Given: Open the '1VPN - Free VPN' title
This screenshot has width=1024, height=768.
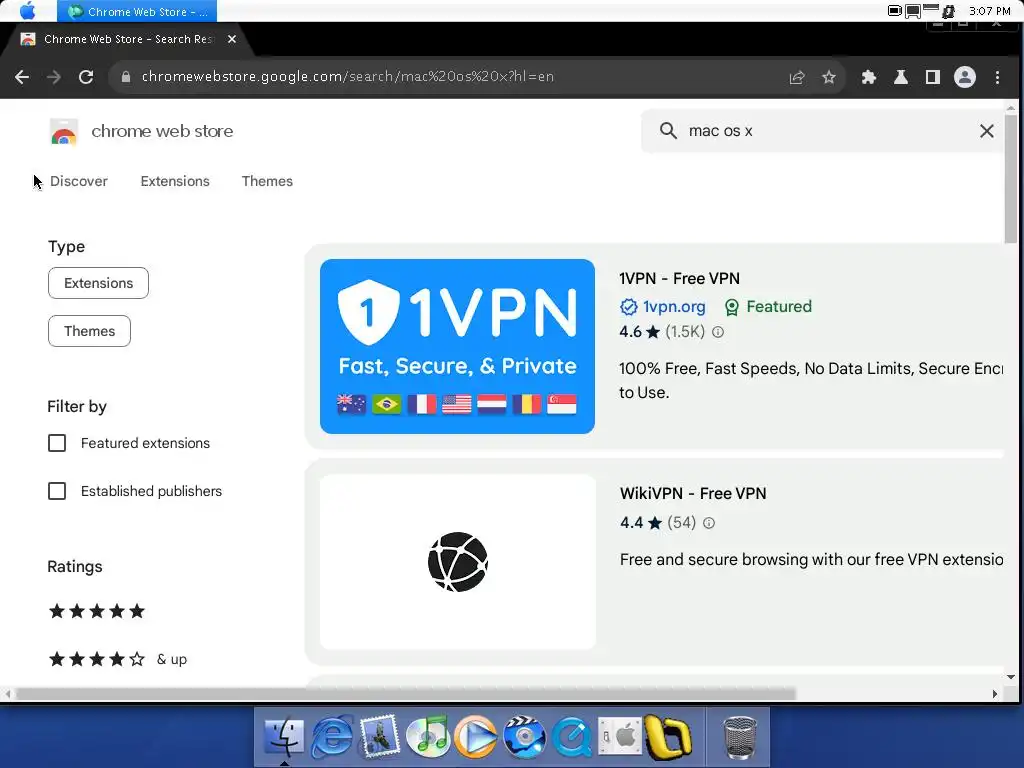Looking at the screenshot, I should (x=679, y=278).
